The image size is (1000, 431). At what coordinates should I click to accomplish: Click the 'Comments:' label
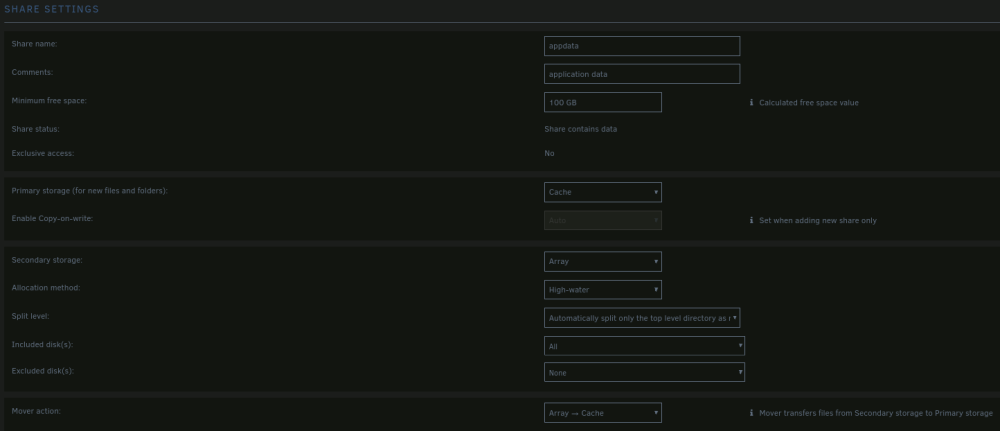(x=32, y=72)
